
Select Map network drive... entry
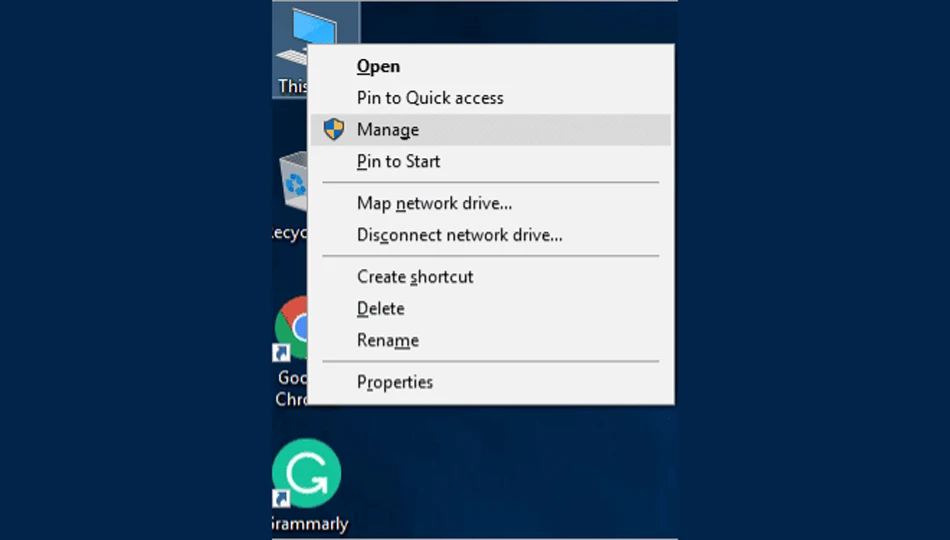[490, 203]
